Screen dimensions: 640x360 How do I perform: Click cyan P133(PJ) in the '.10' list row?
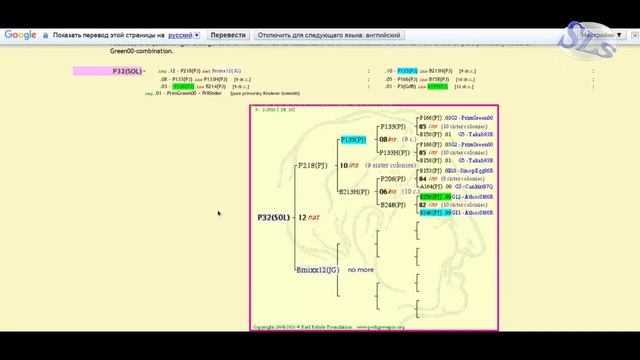click(407, 71)
